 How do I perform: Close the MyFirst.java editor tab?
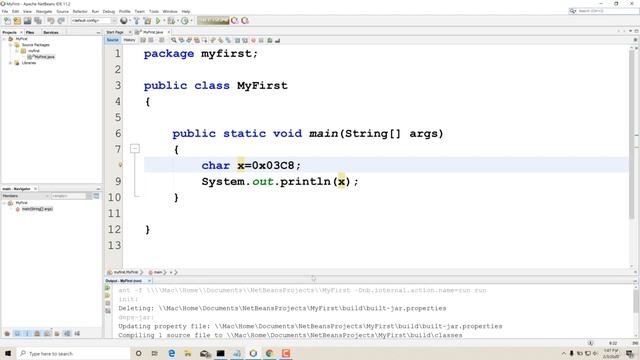click(169, 32)
